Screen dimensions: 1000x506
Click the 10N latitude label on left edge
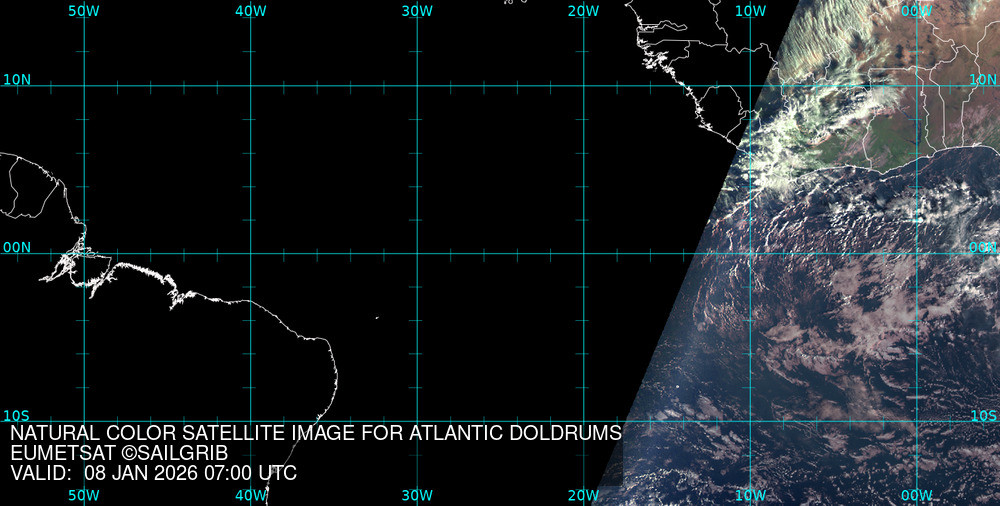click(17, 79)
